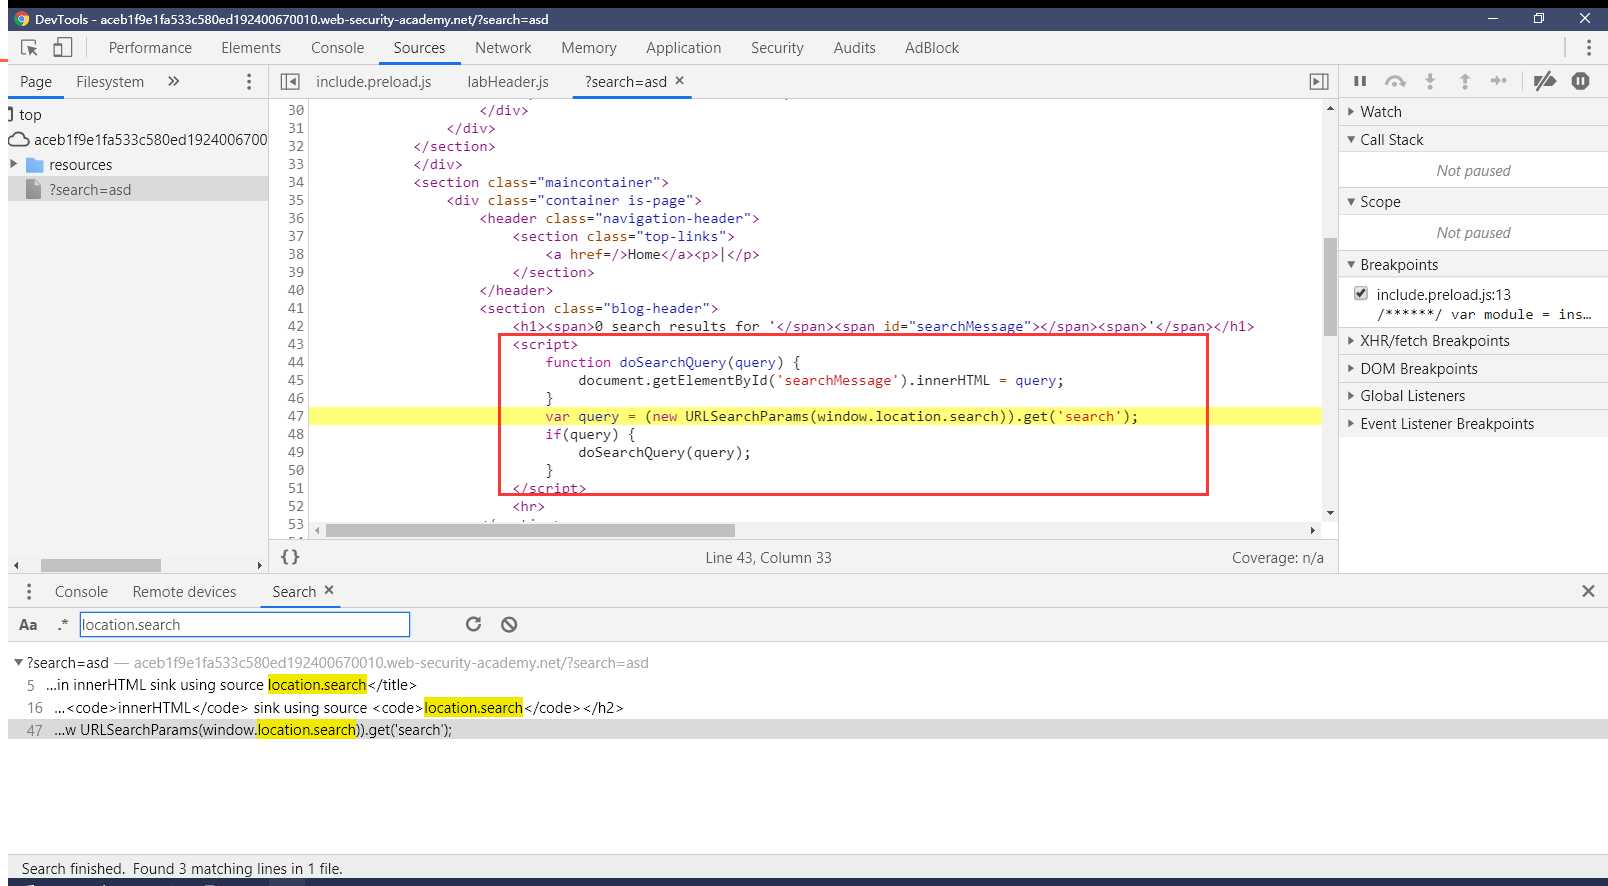Open the Application panel

pyautogui.click(x=683, y=48)
